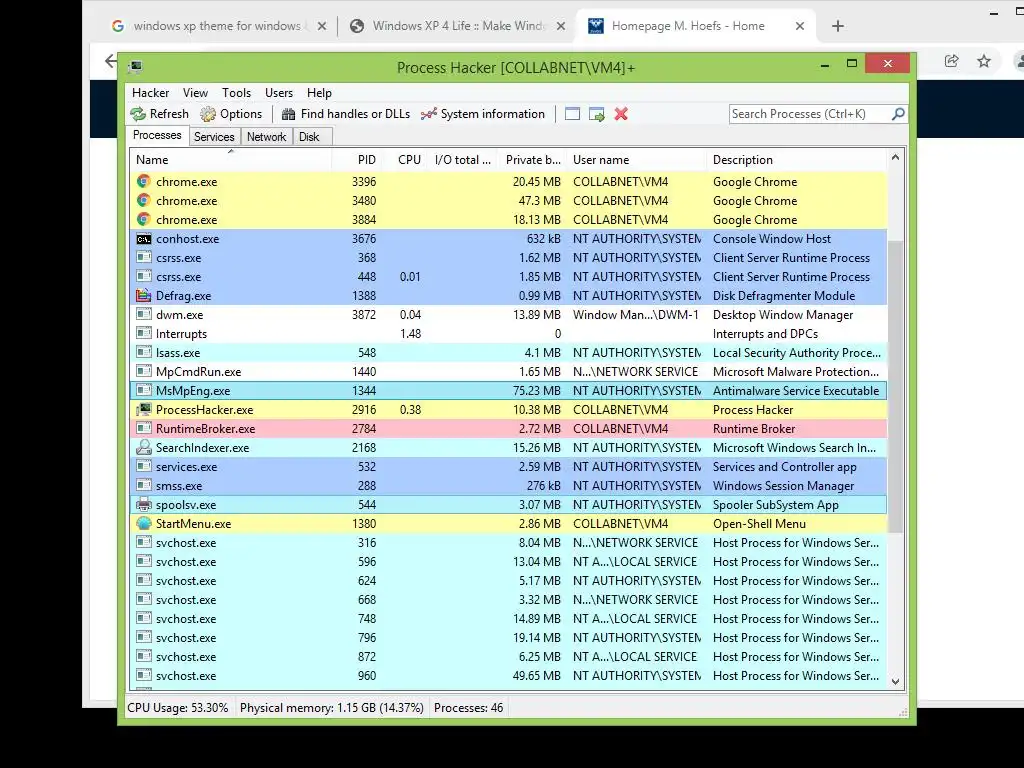
Task: Open the Options gear icon
Action: click(x=208, y=114)
